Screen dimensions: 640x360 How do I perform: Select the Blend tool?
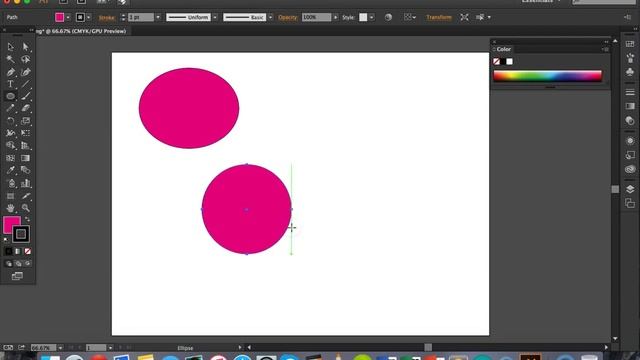(x=25, y=170)
